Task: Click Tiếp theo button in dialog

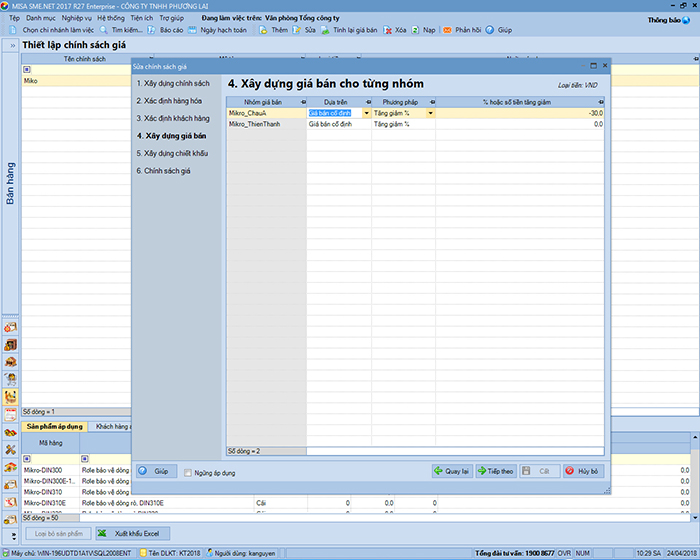Action: coord(496,471)
